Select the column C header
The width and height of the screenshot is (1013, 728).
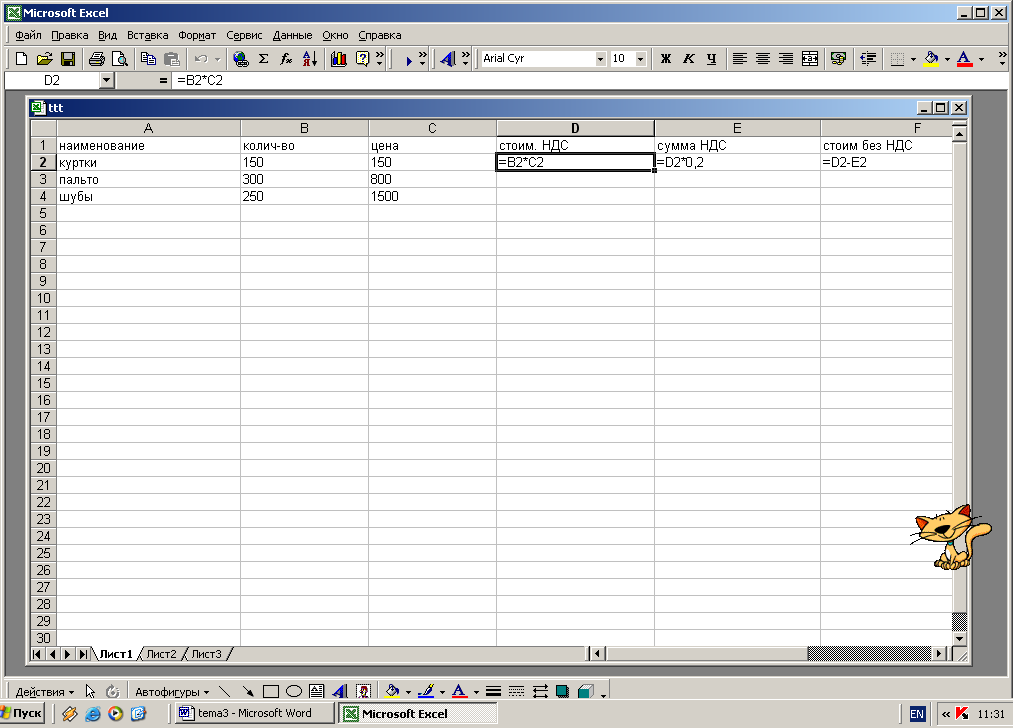click(432, 128)
